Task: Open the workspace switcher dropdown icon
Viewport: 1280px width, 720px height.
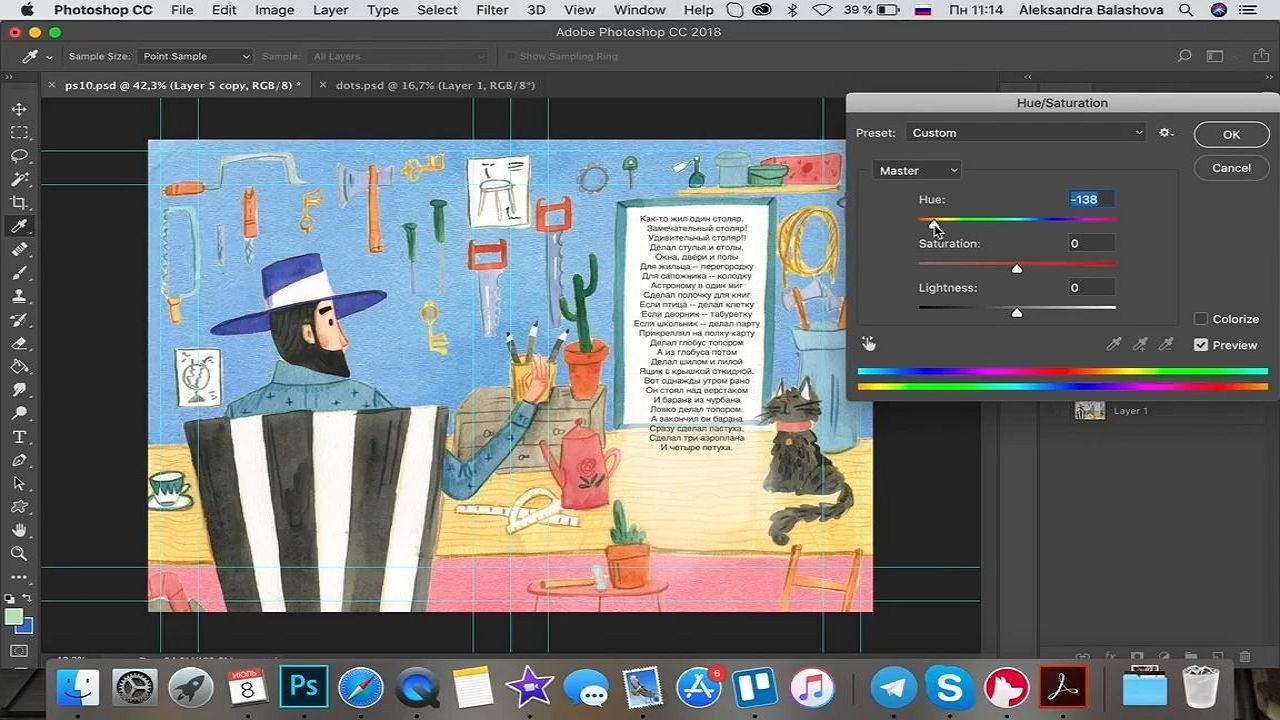Action: [x=1215, y=56]
